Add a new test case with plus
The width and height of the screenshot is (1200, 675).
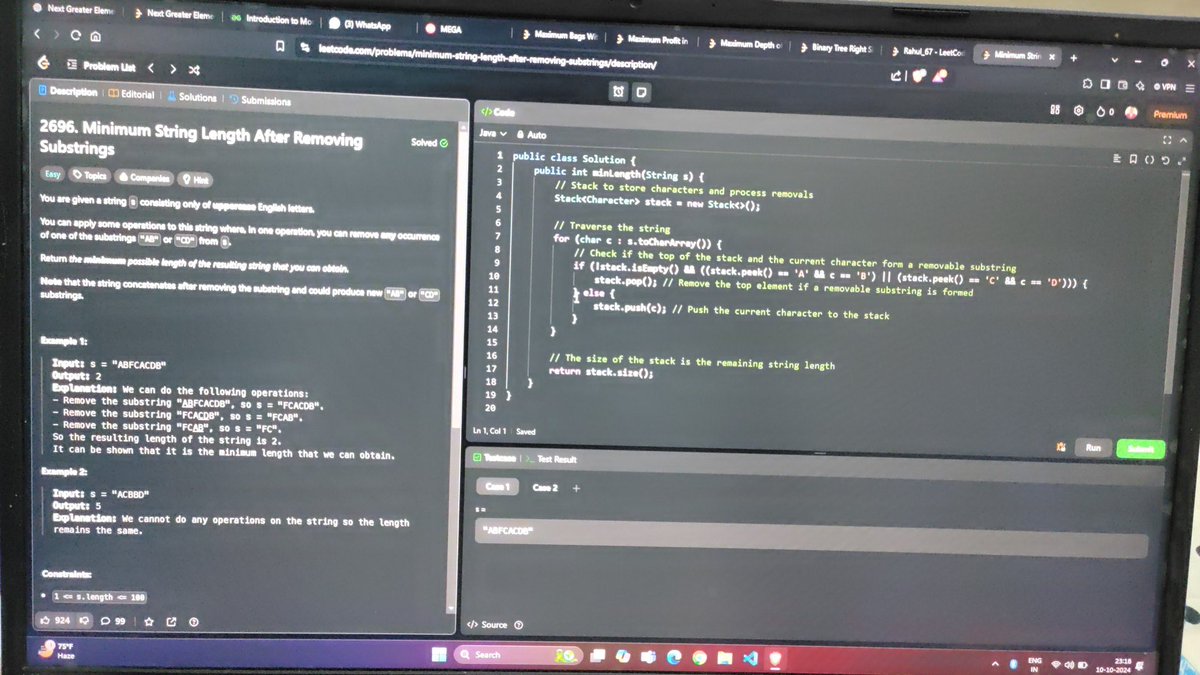(x=576, y=488)
